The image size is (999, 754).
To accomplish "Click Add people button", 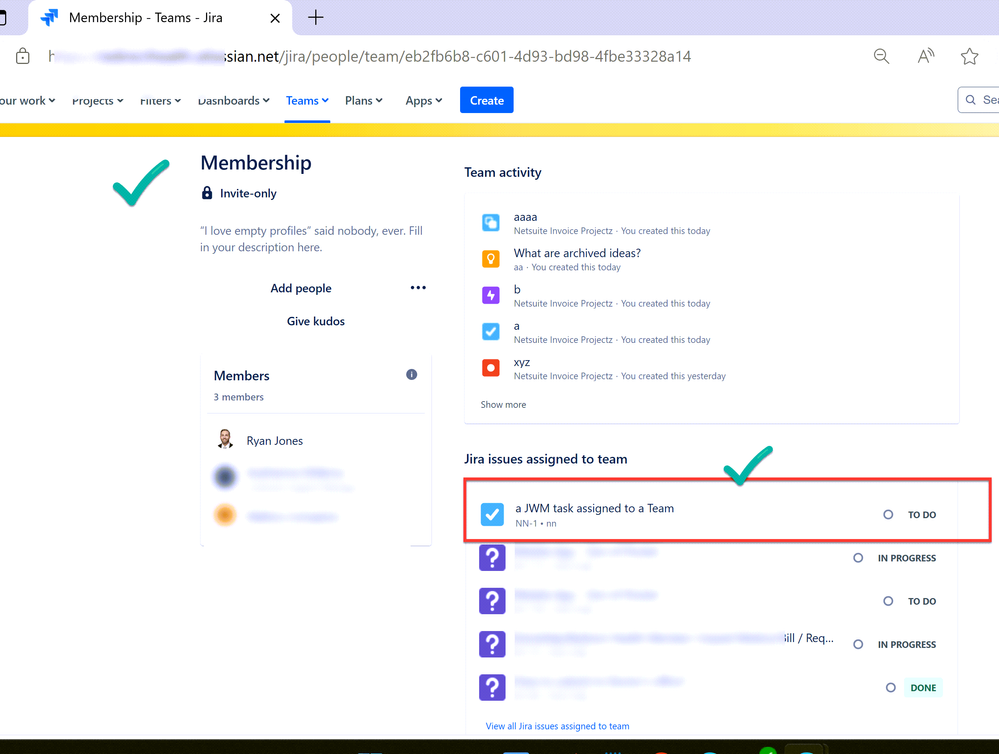I will [x=301, y=288].
